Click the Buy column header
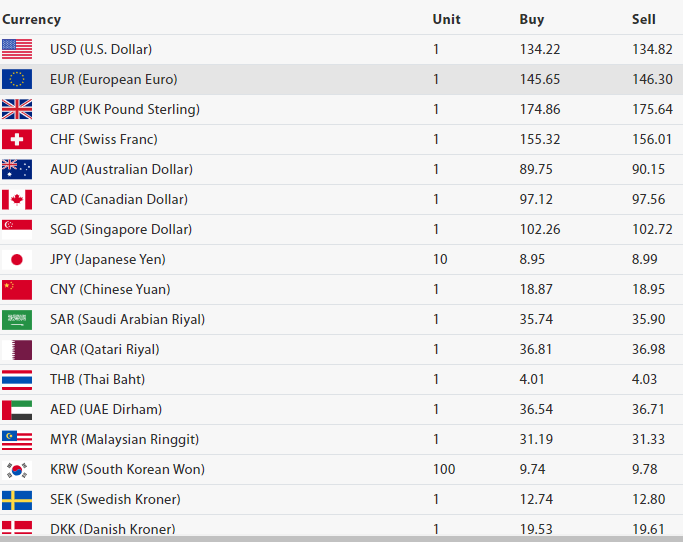Image resolution: width=683 pixels, height=542 pixels. pyautogui.click(x=532, y=19)
